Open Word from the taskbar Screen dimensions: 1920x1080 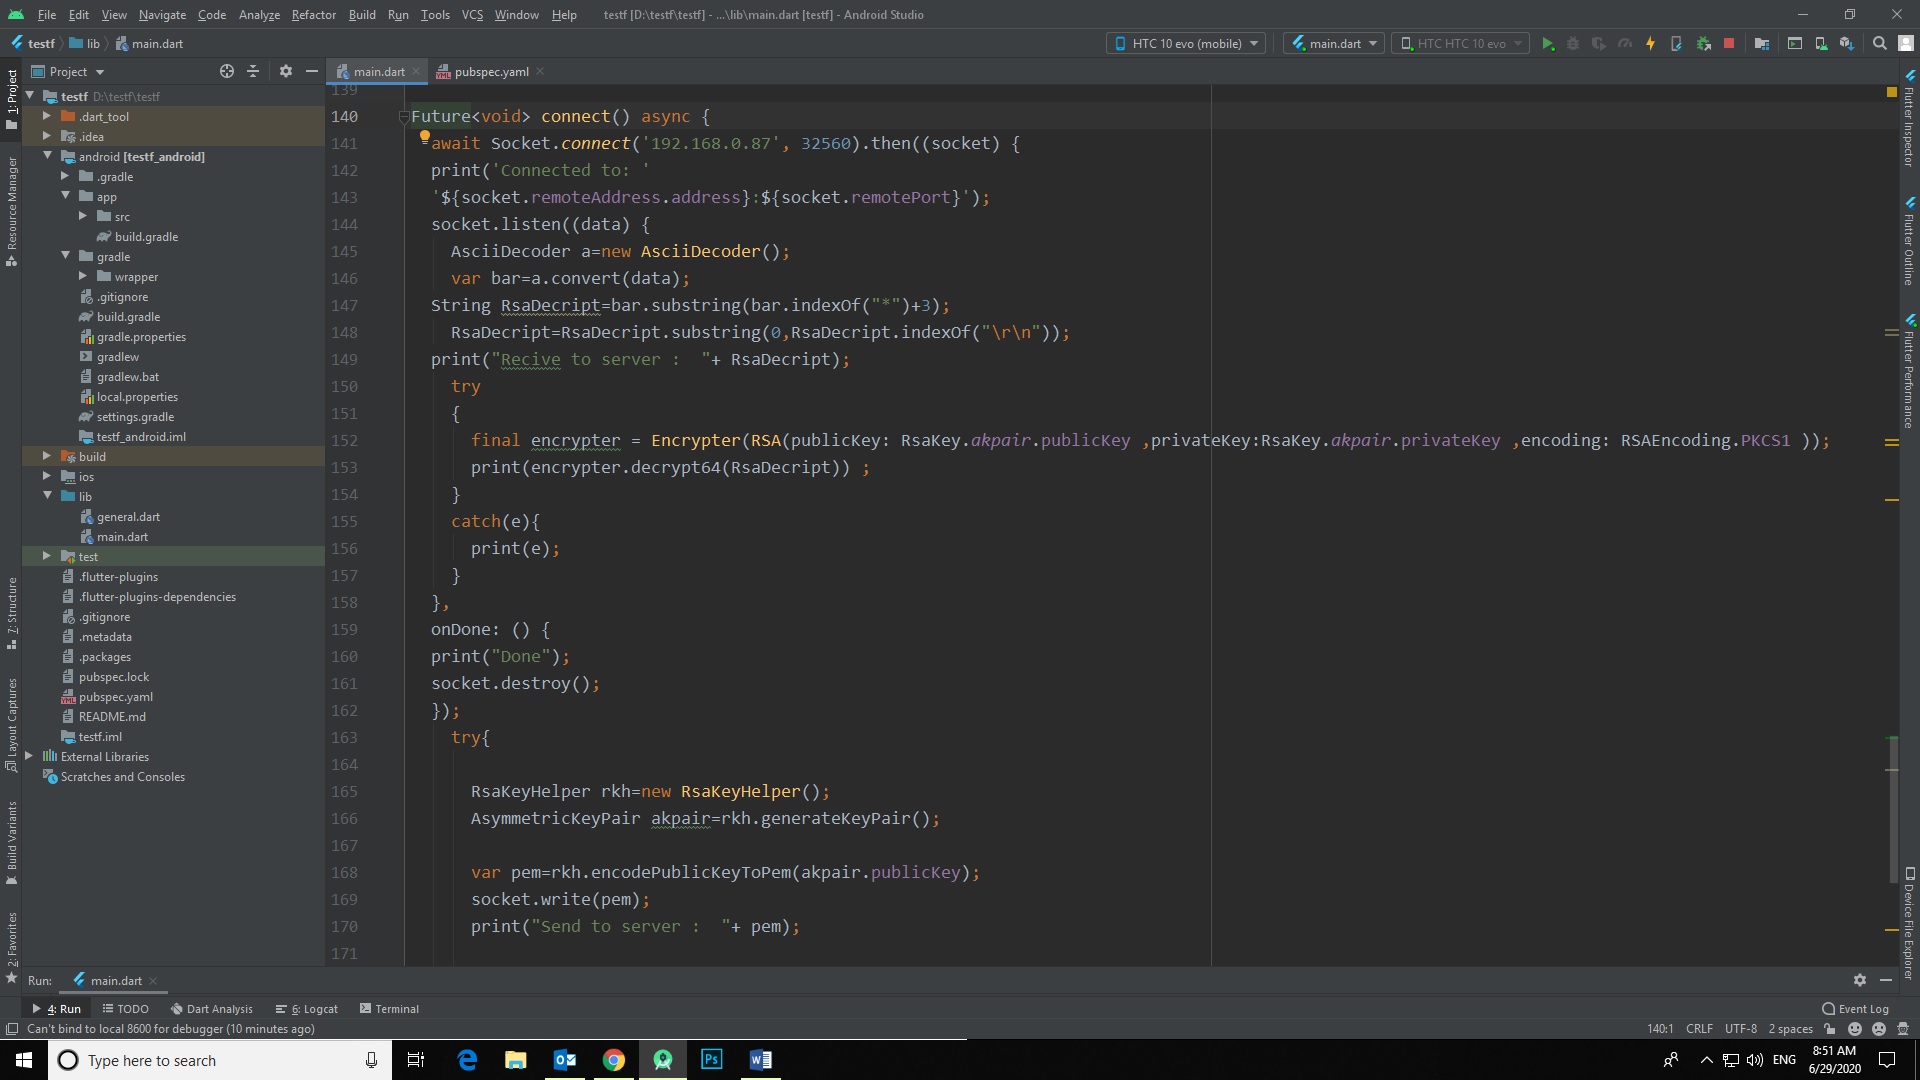coord(760,1060)
